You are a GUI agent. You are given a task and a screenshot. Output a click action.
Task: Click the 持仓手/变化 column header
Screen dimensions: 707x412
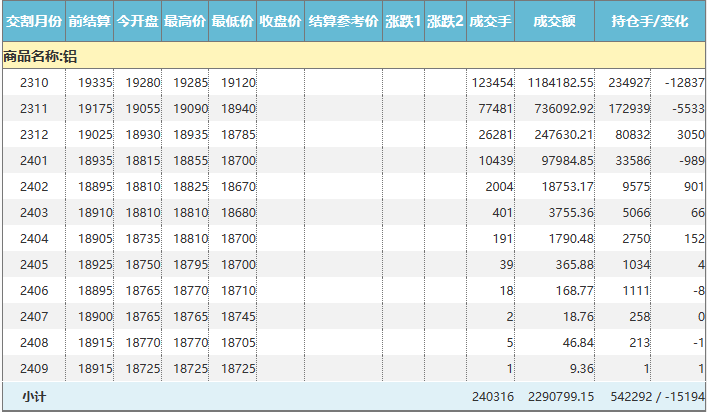(650, 21)
